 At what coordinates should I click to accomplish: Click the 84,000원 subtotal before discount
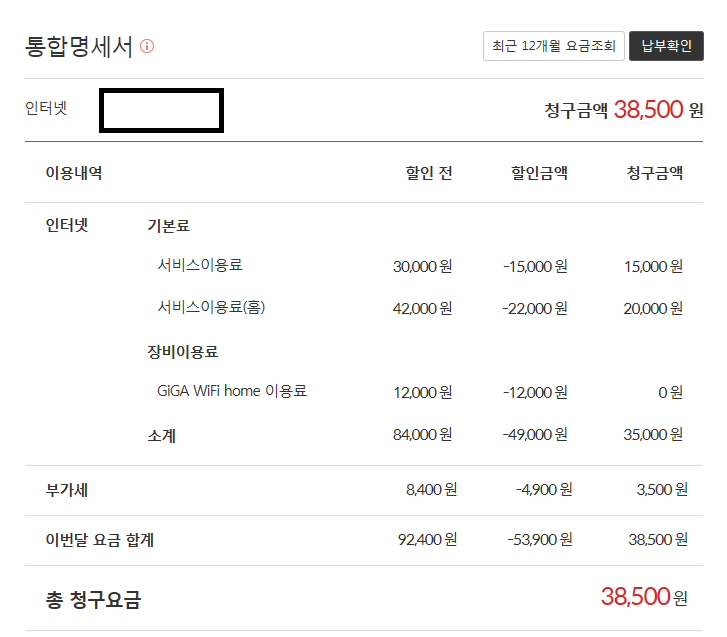pos(423,435)
